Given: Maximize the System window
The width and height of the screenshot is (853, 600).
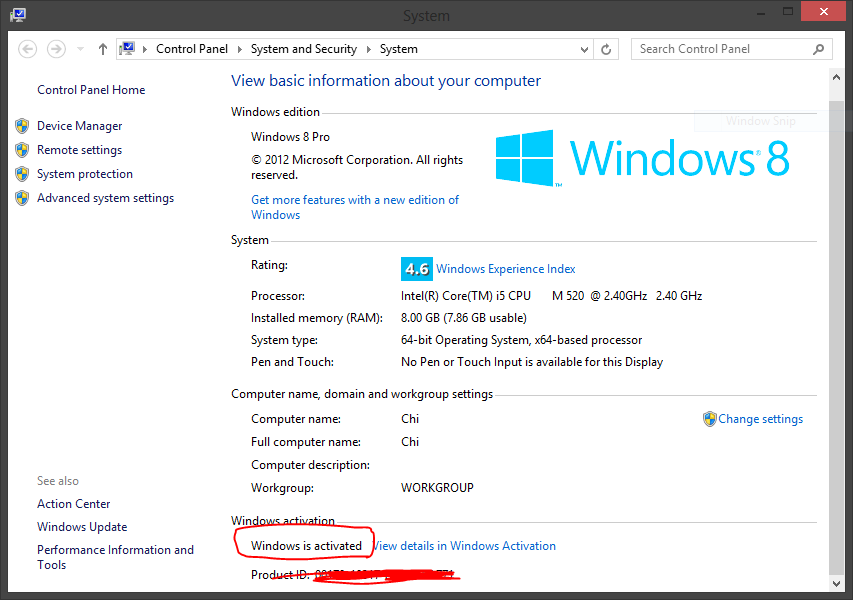Looking at the screenshot, I should coord(788,12).
